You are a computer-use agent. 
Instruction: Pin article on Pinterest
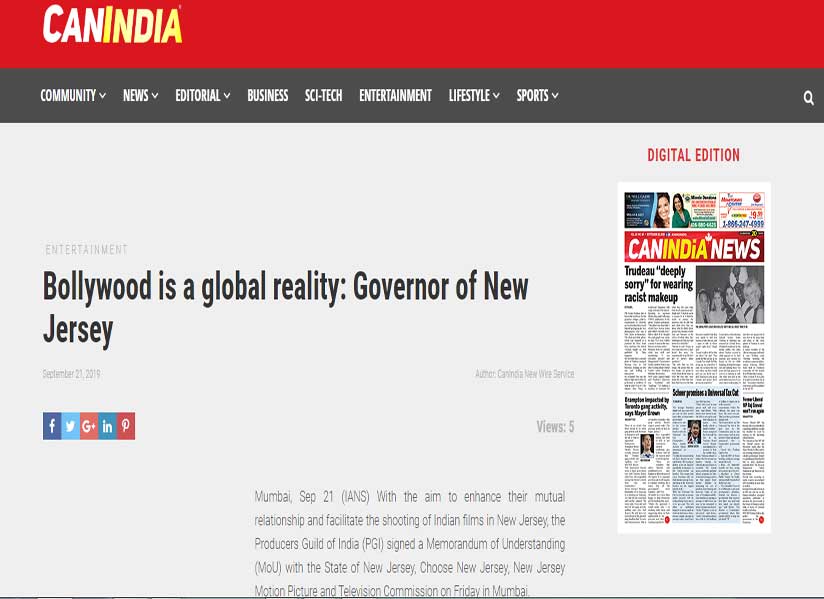pyautogui.click(x=126, y=426)
